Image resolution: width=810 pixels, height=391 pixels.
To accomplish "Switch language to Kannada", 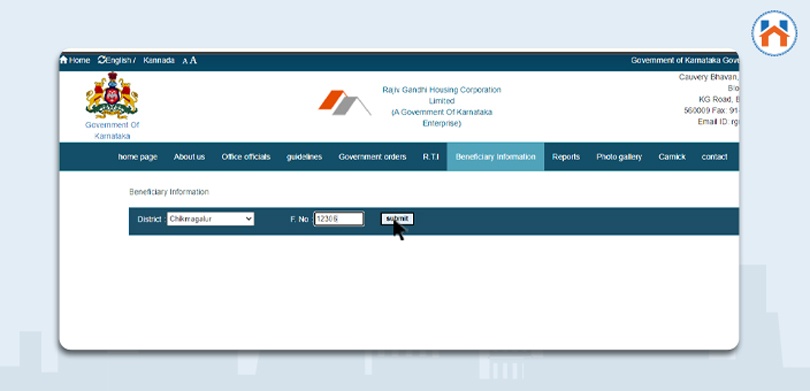I will pos(159,60).
